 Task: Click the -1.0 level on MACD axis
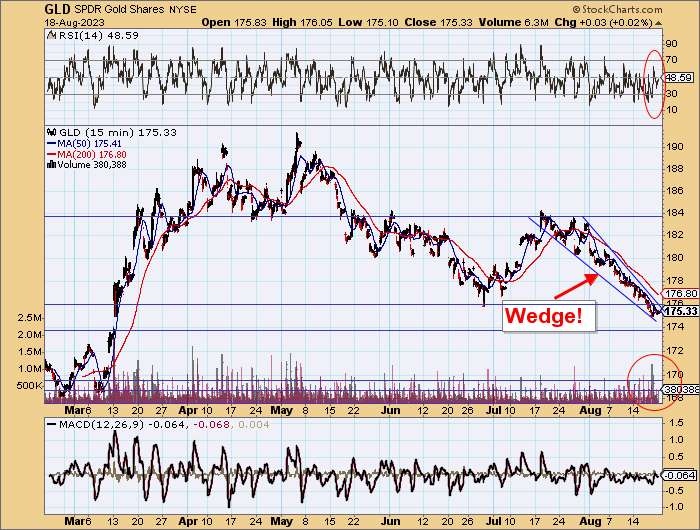click(x=674, y=507)
